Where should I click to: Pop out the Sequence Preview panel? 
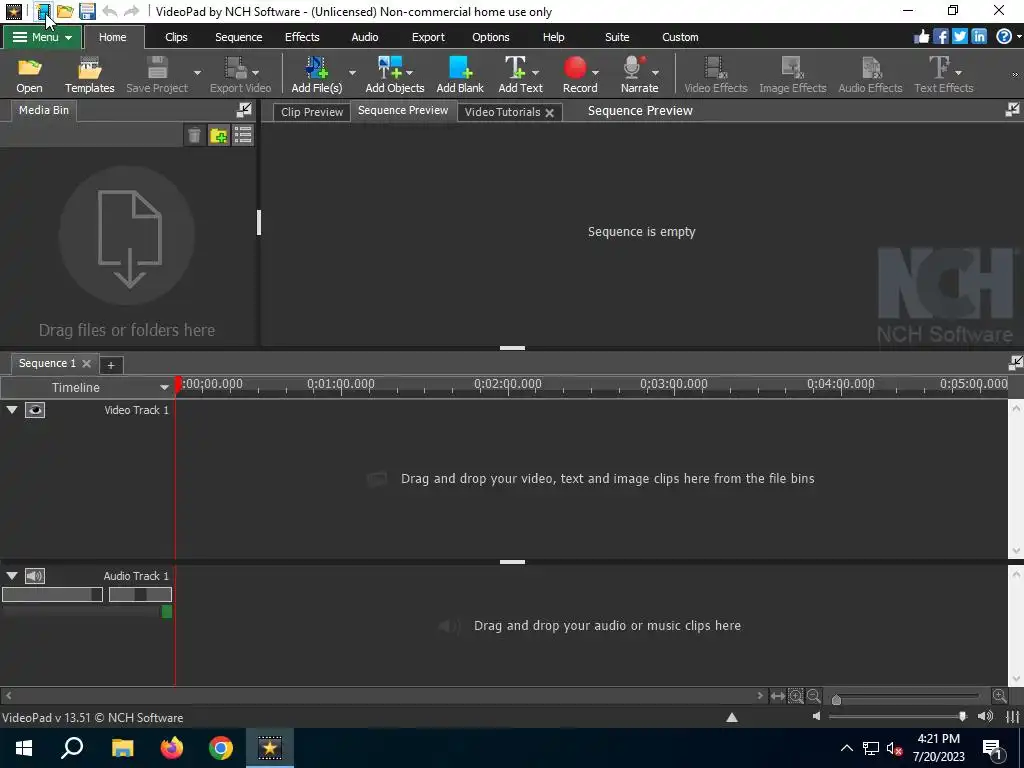coord(1012,110)
